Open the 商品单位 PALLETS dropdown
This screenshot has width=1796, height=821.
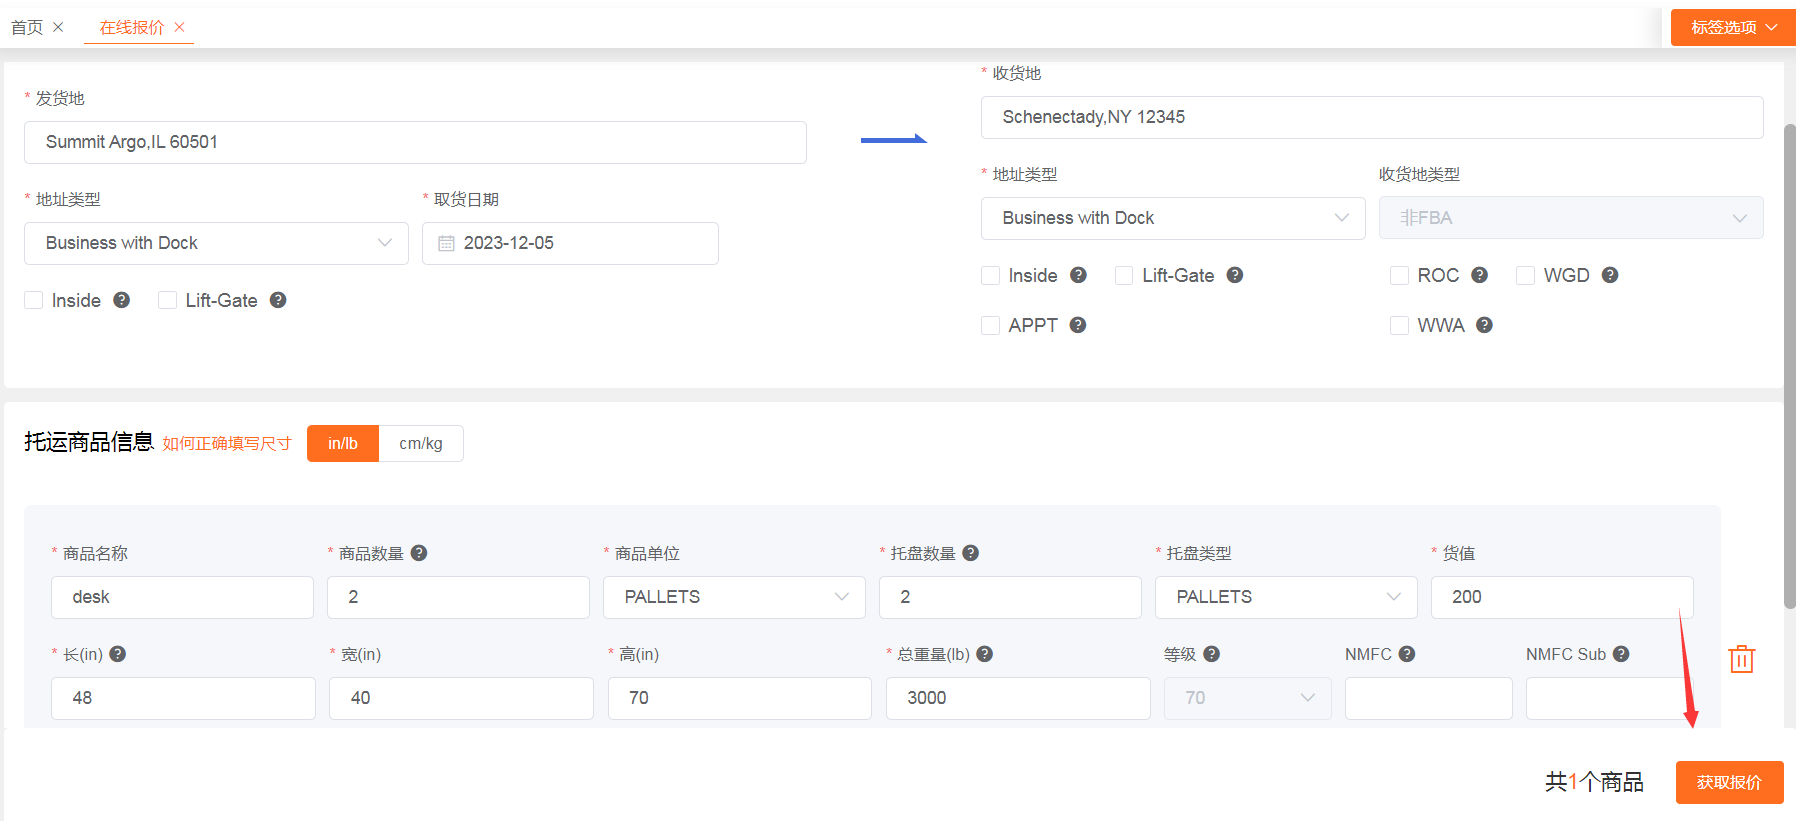tap(734, 597)
